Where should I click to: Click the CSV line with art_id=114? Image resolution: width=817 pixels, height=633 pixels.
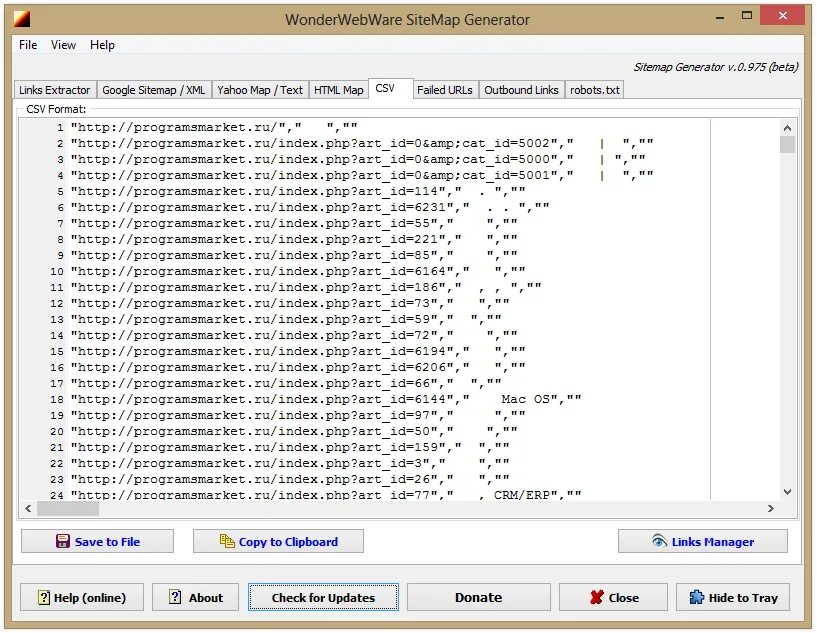[298, 191]
